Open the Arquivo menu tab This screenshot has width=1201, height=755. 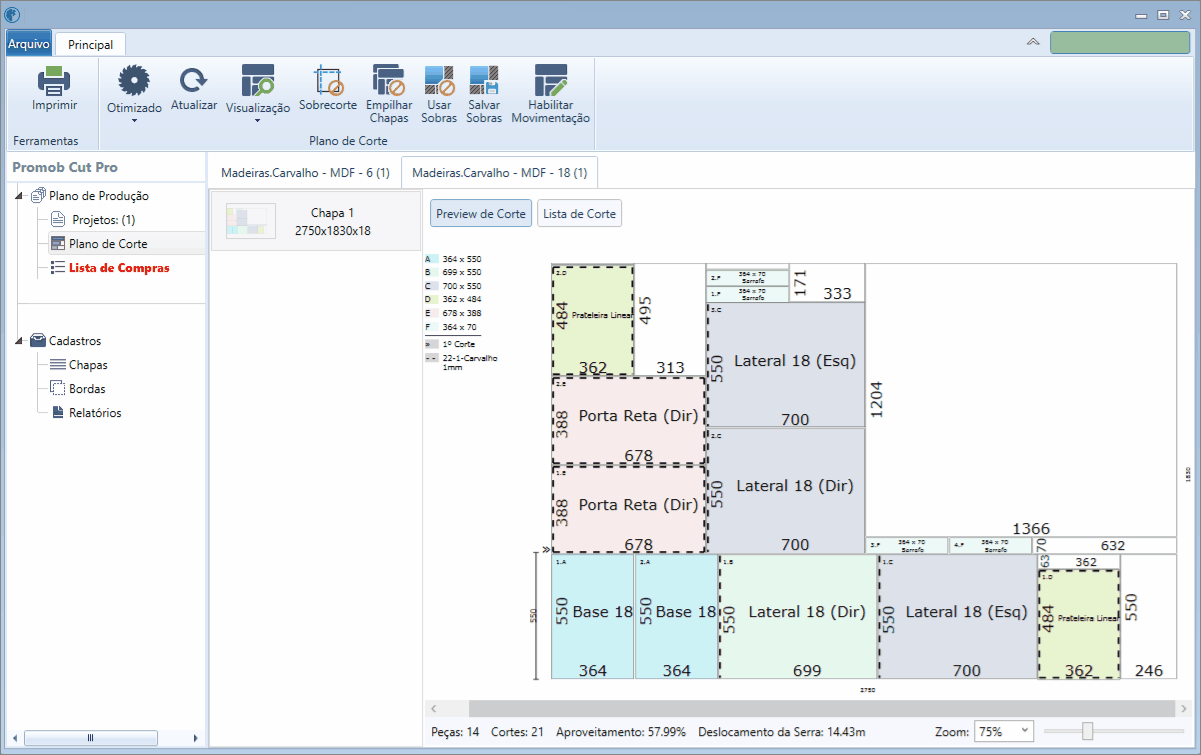point(28,44)
